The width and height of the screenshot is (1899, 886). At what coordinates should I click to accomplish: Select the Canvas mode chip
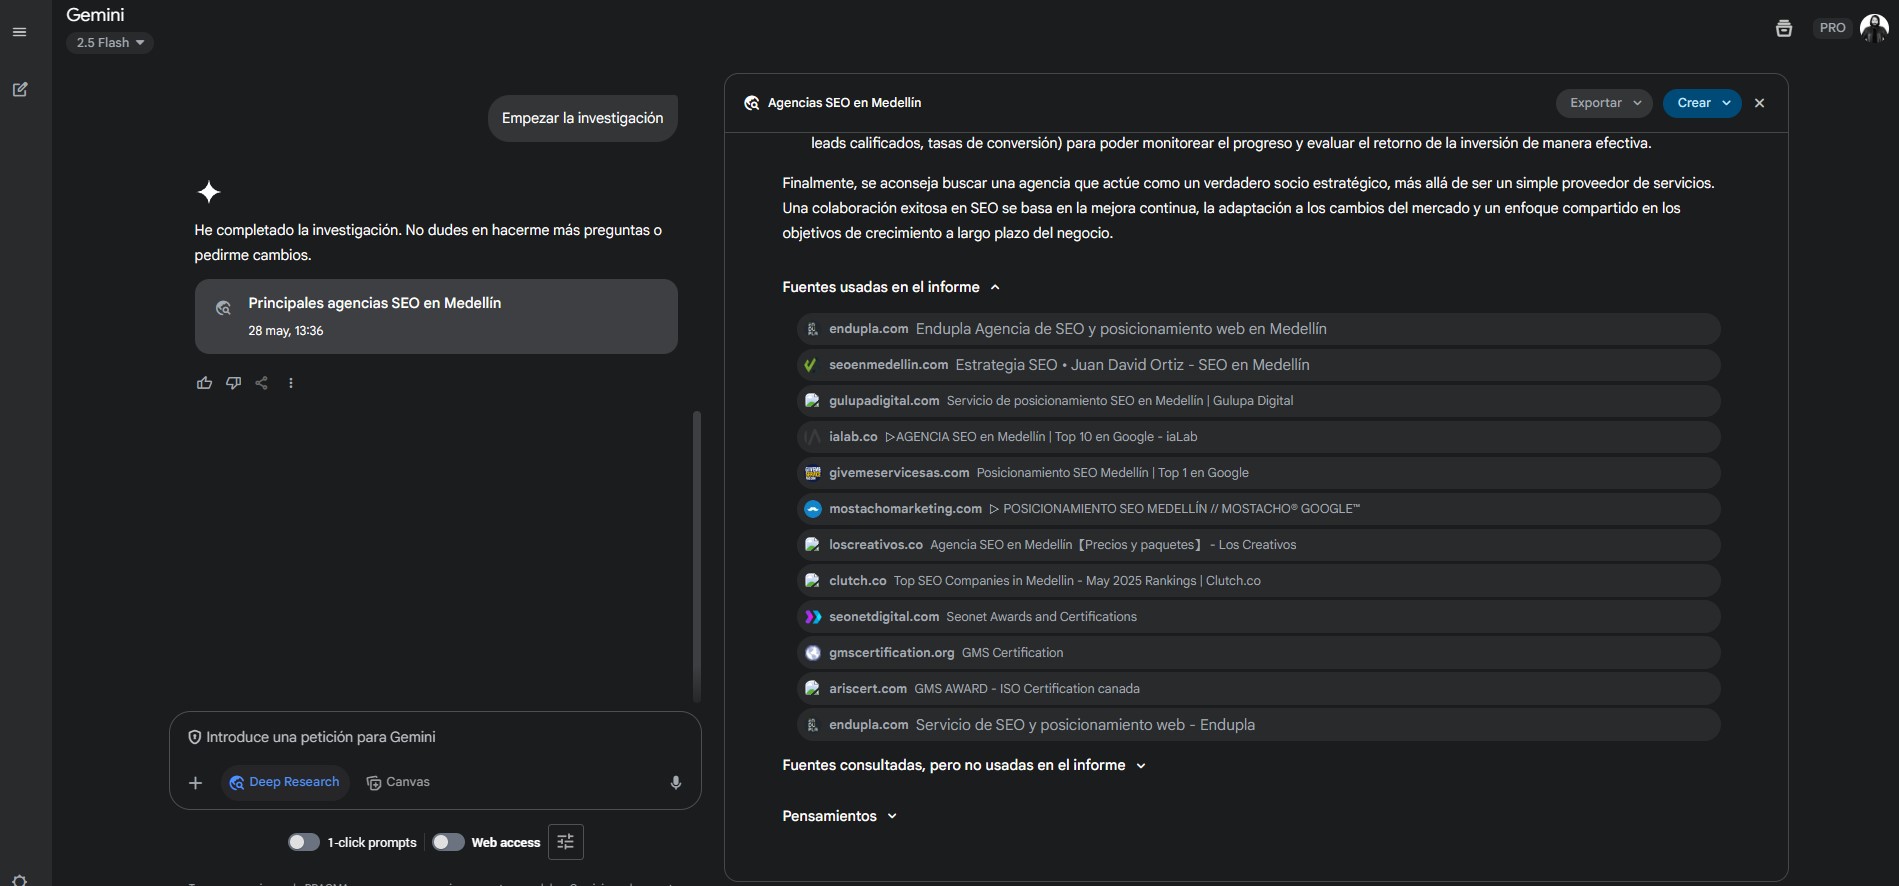pyautogui.click(x=398, y=782)
